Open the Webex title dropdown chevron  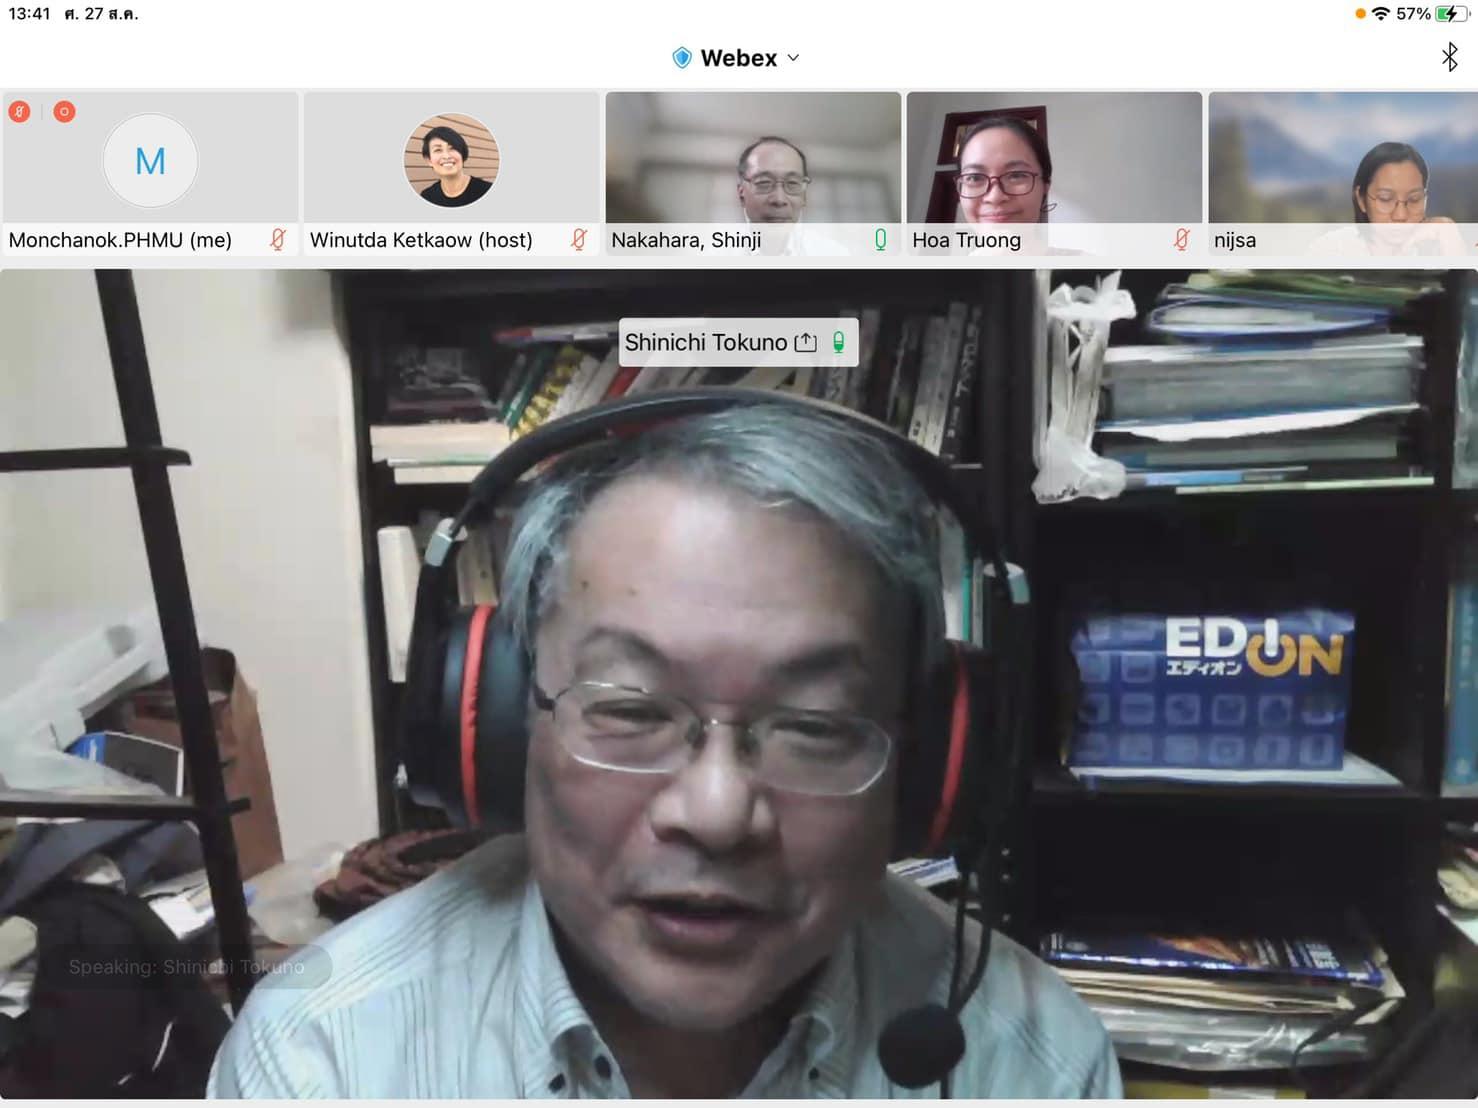[x=793, y=58]
